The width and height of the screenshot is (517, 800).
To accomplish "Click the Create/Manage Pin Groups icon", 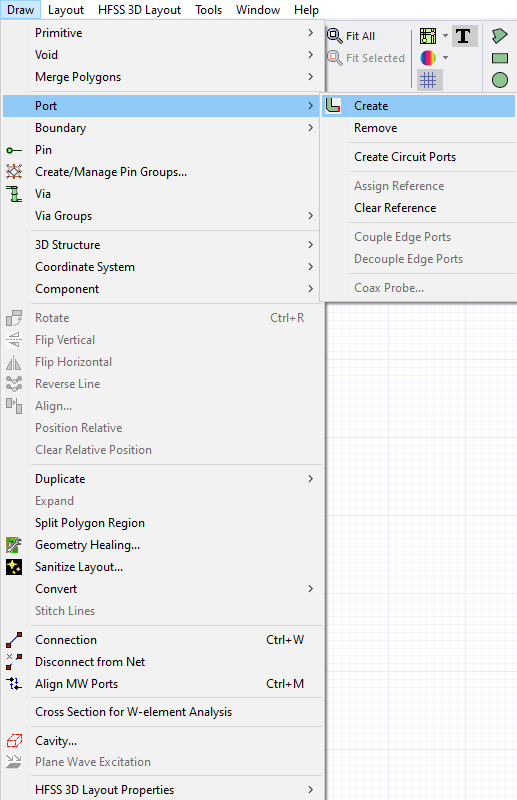I will pos(14,172).
